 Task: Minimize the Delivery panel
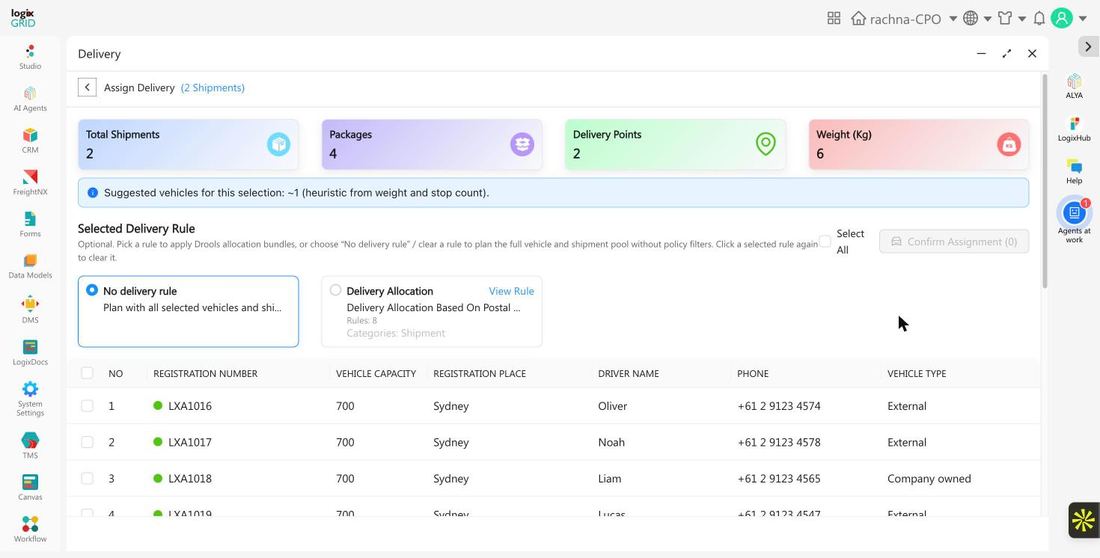(981, 53)
